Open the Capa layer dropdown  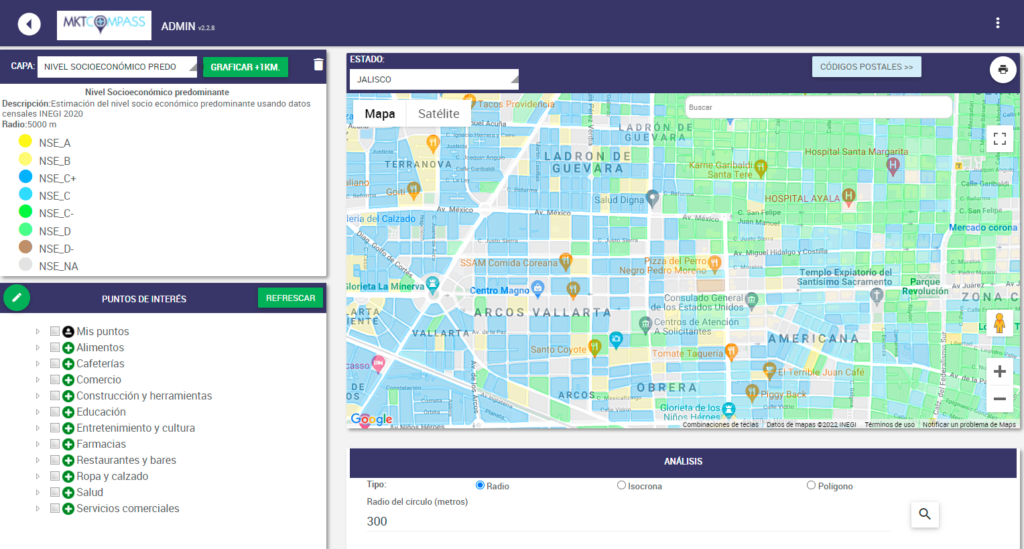pos(118,67)
